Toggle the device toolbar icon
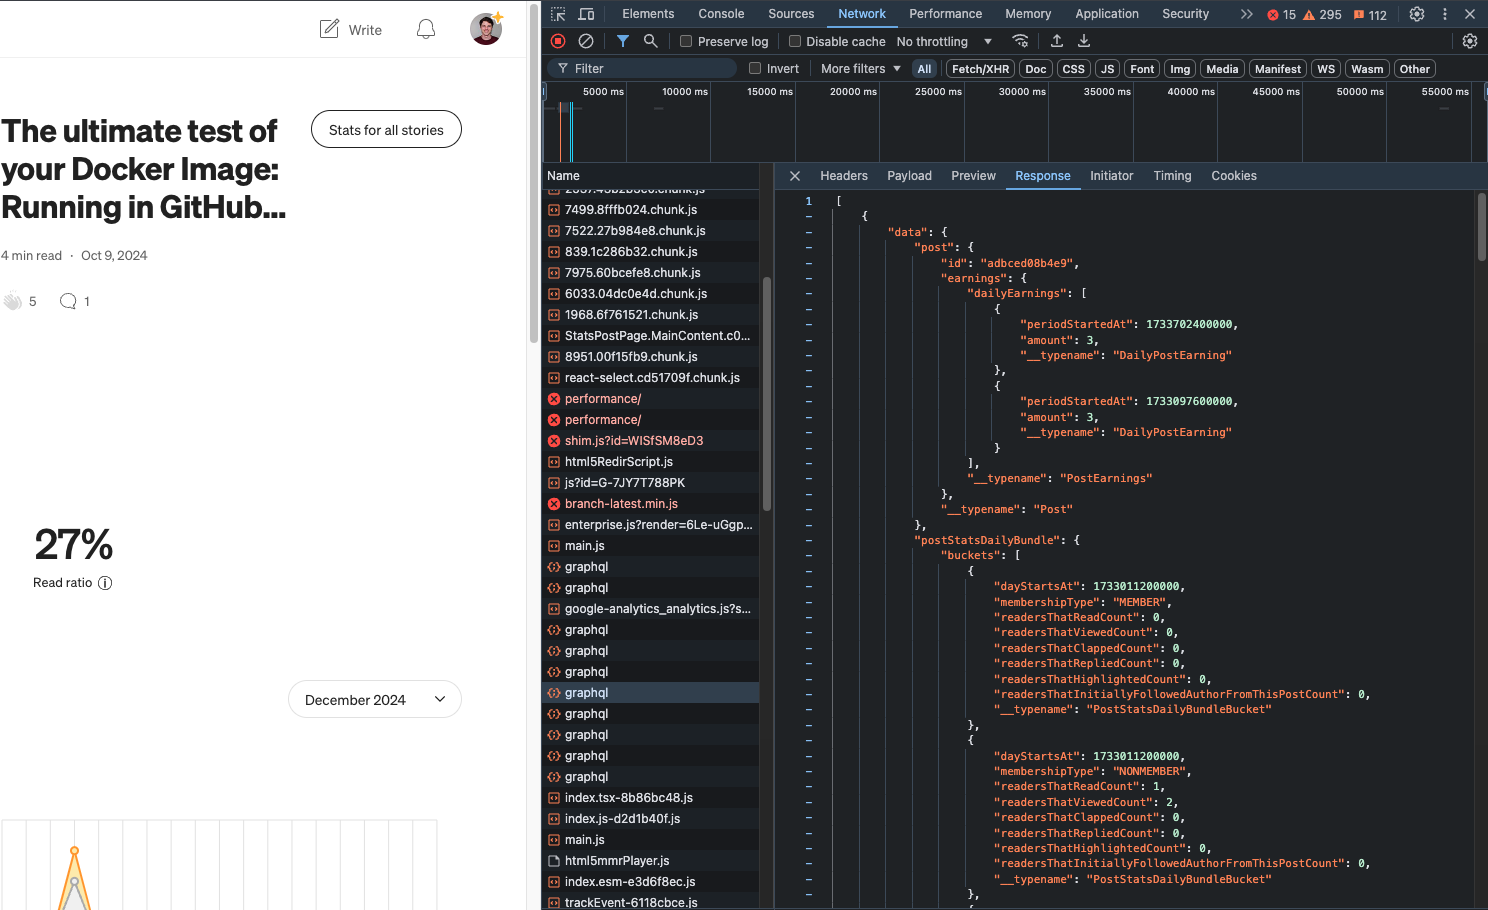 [x=586, y=14]
